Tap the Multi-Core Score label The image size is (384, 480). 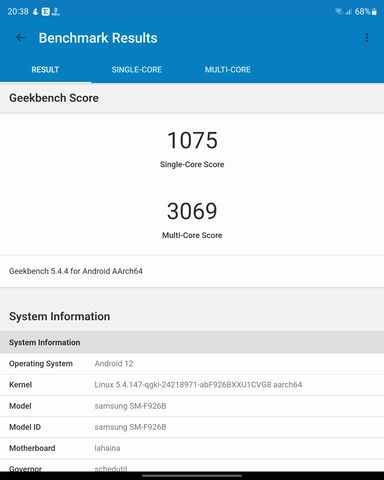(192, 235)
